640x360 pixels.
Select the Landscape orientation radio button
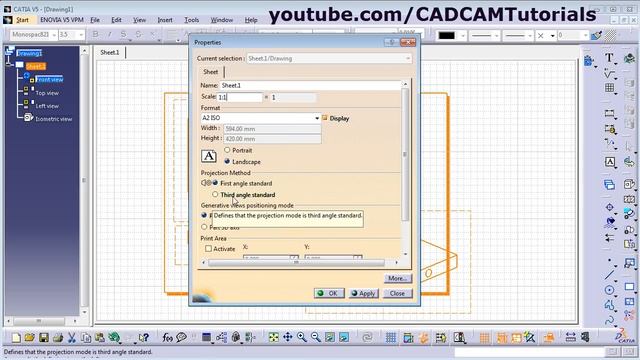[227, 162]
